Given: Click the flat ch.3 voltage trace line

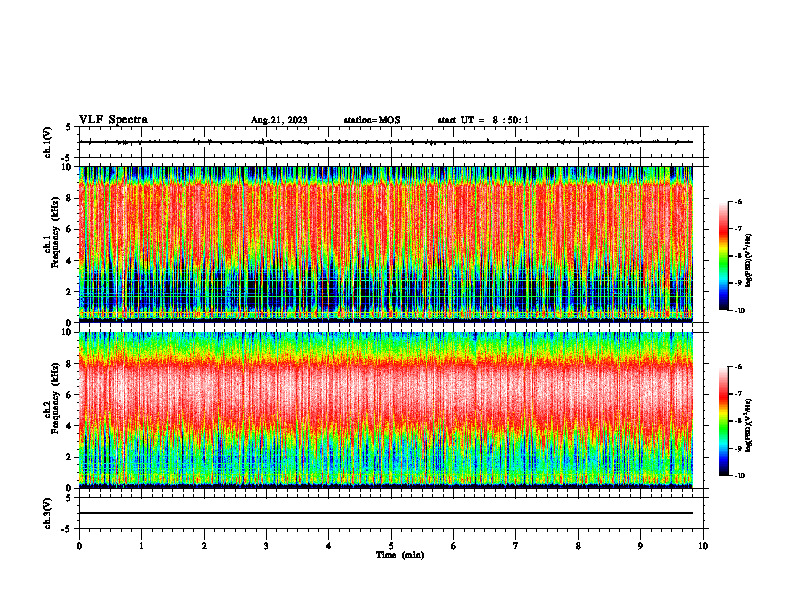Looking at the screenshot, I should click(386, 513).
